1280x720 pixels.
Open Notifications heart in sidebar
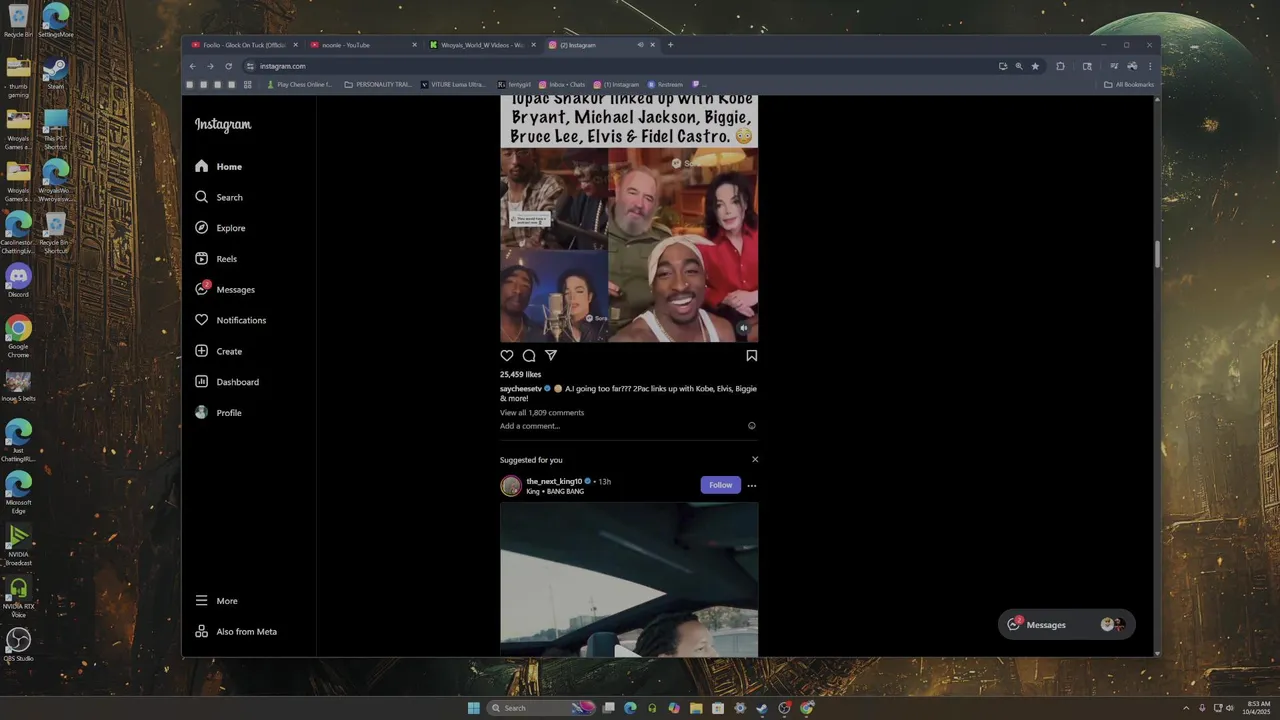click(230, 320)
